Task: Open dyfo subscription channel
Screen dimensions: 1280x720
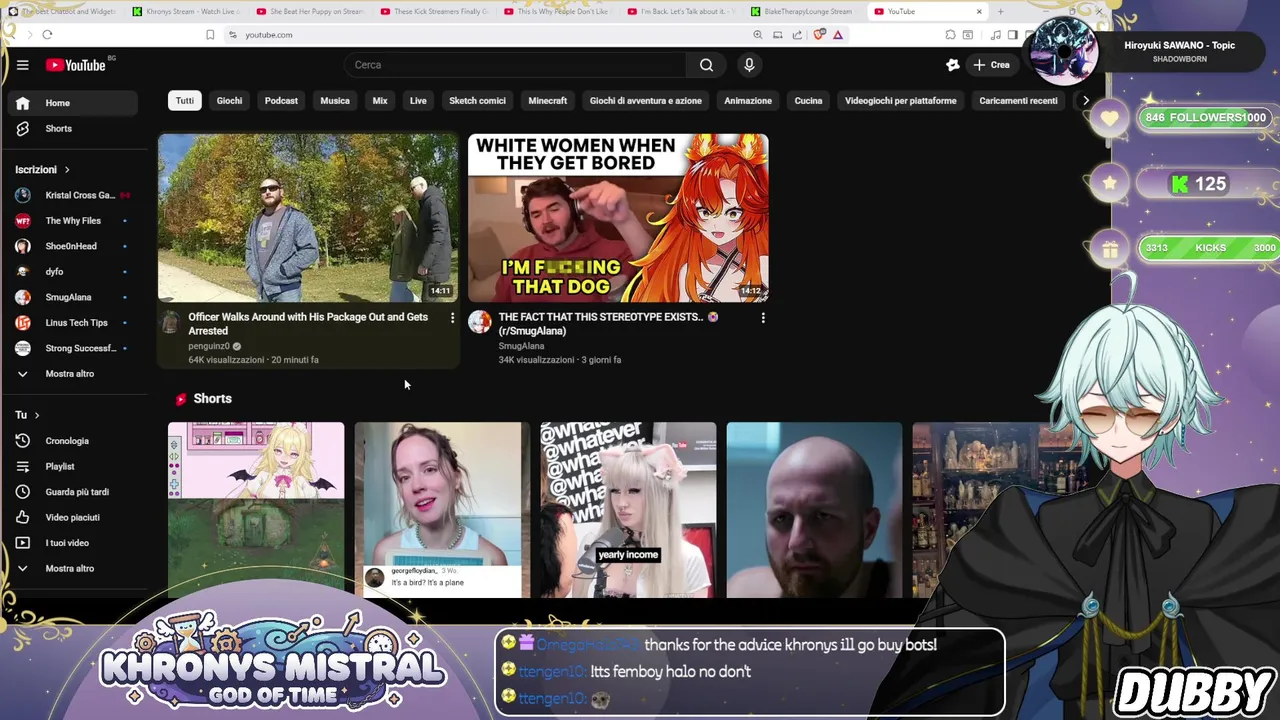Action: tap(72, 271)
